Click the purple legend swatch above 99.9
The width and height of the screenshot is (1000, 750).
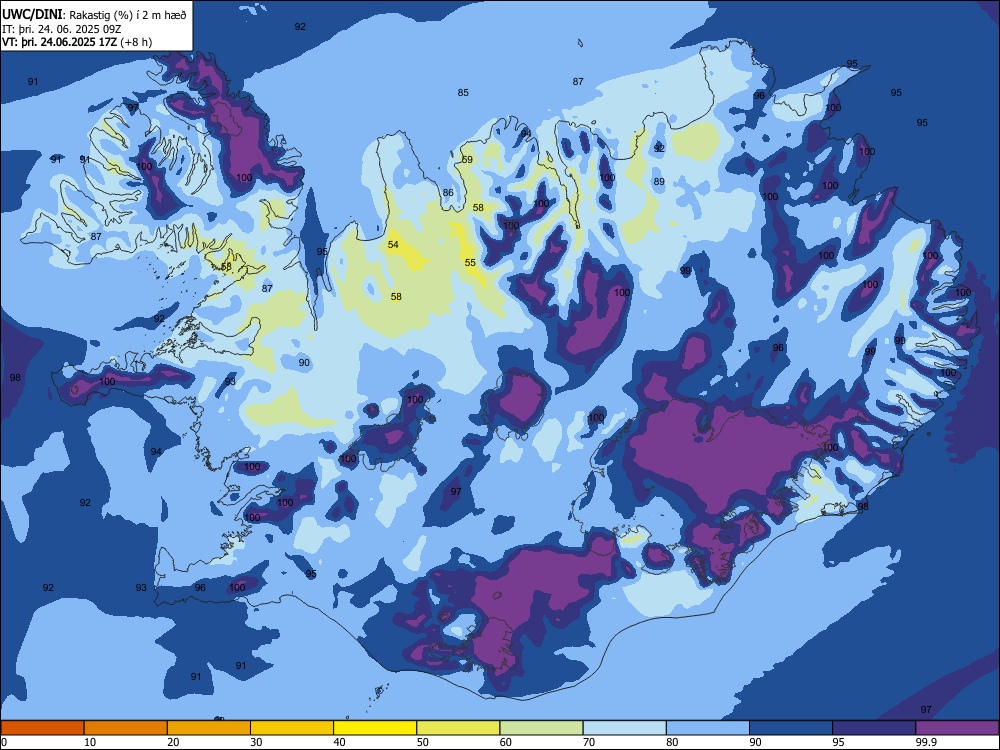tap(957, 728)
